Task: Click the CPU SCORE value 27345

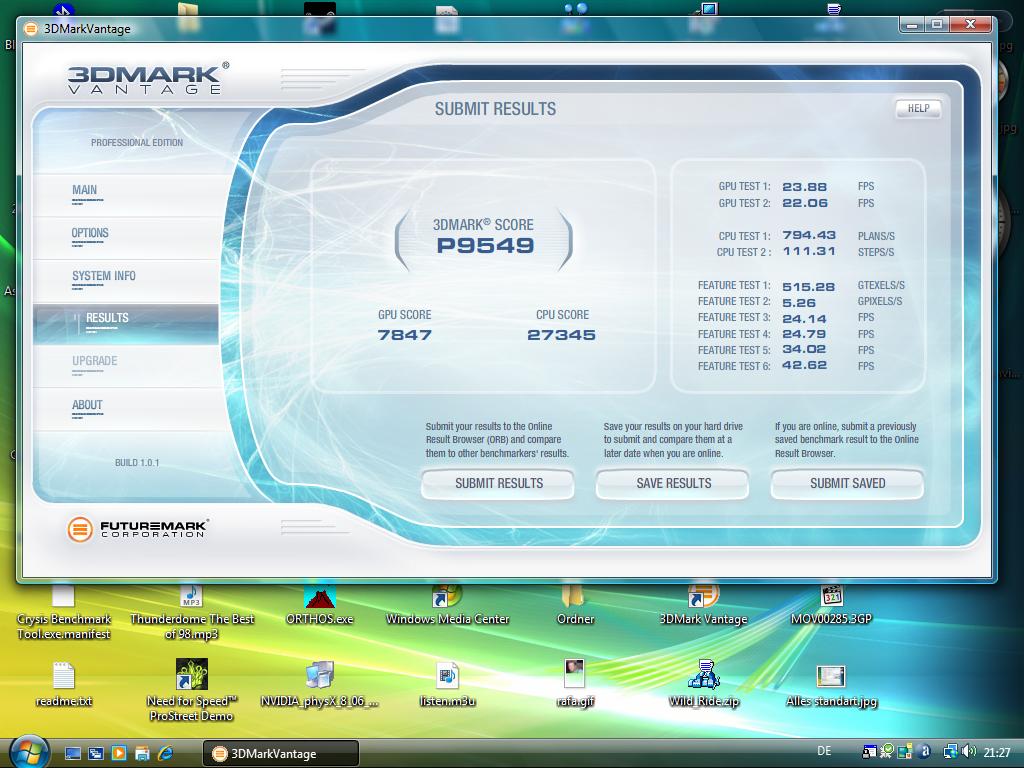Action: coord(561,335)
